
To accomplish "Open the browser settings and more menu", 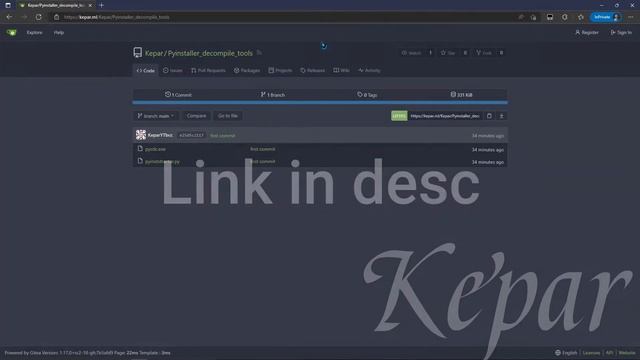I will coord(631,17).
